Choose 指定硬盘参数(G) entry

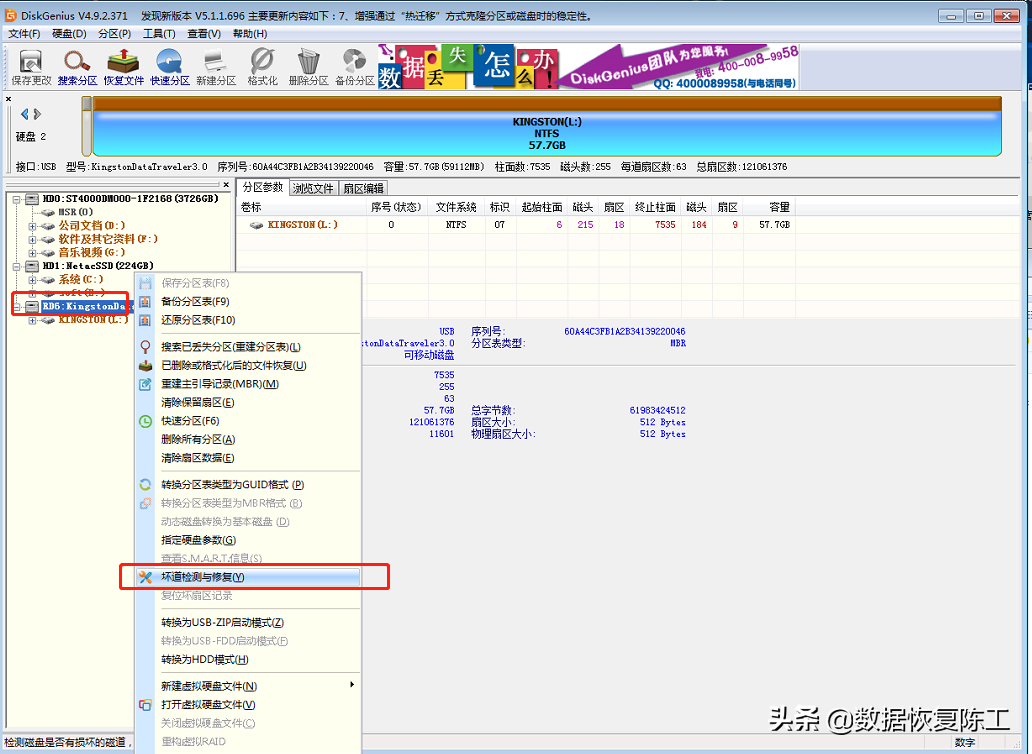click(x=249, y=540)
